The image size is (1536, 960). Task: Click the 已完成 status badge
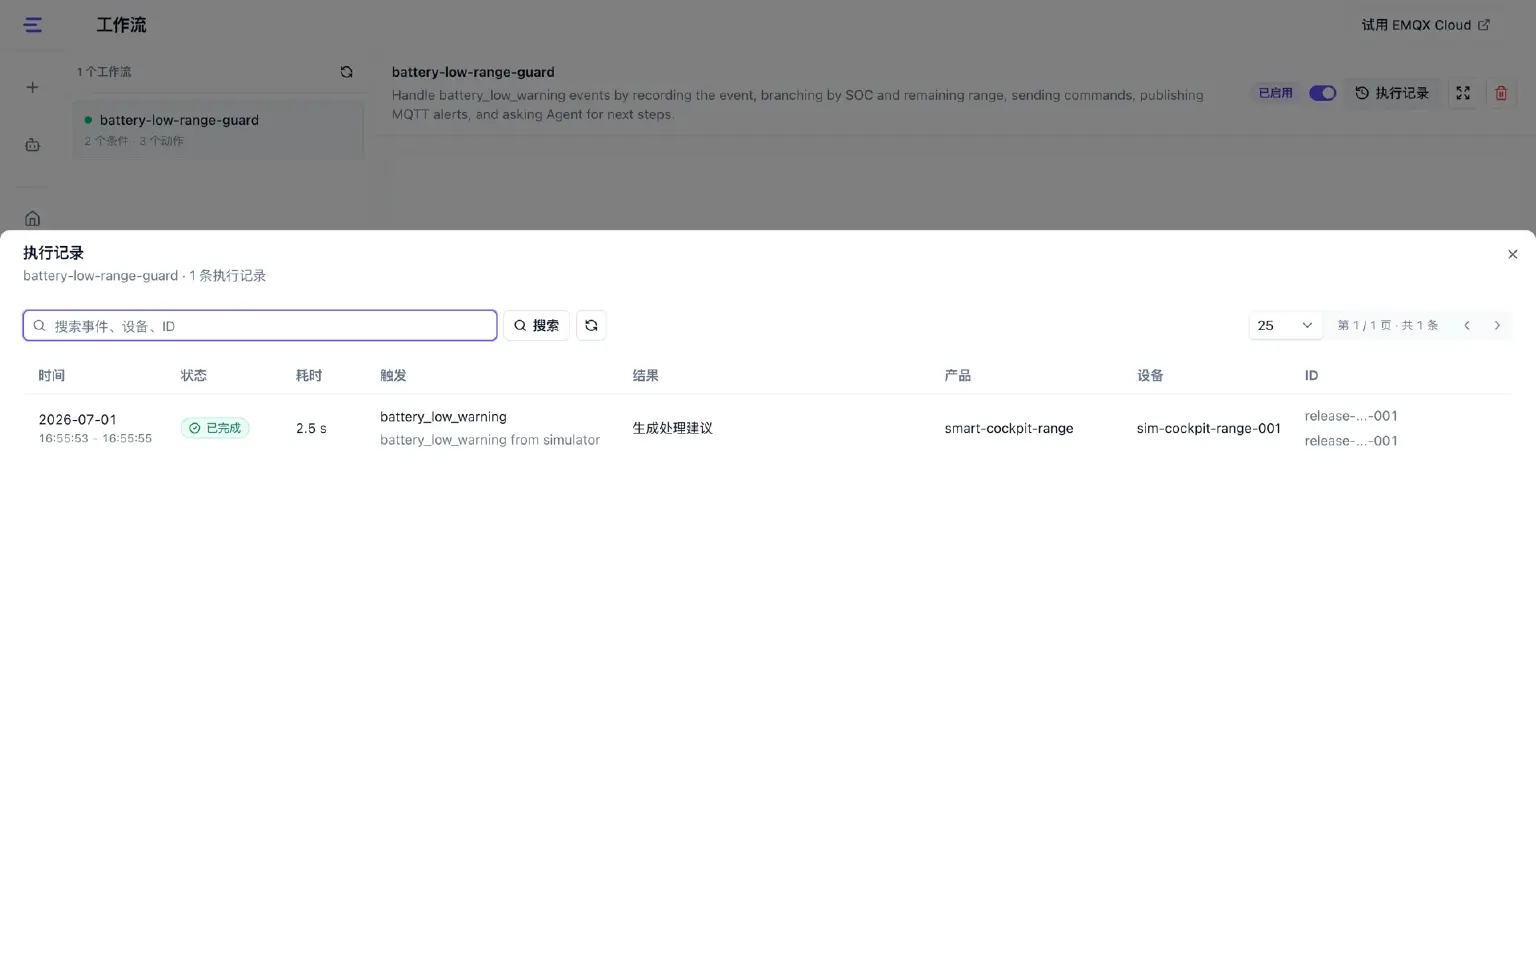(215, 428)
